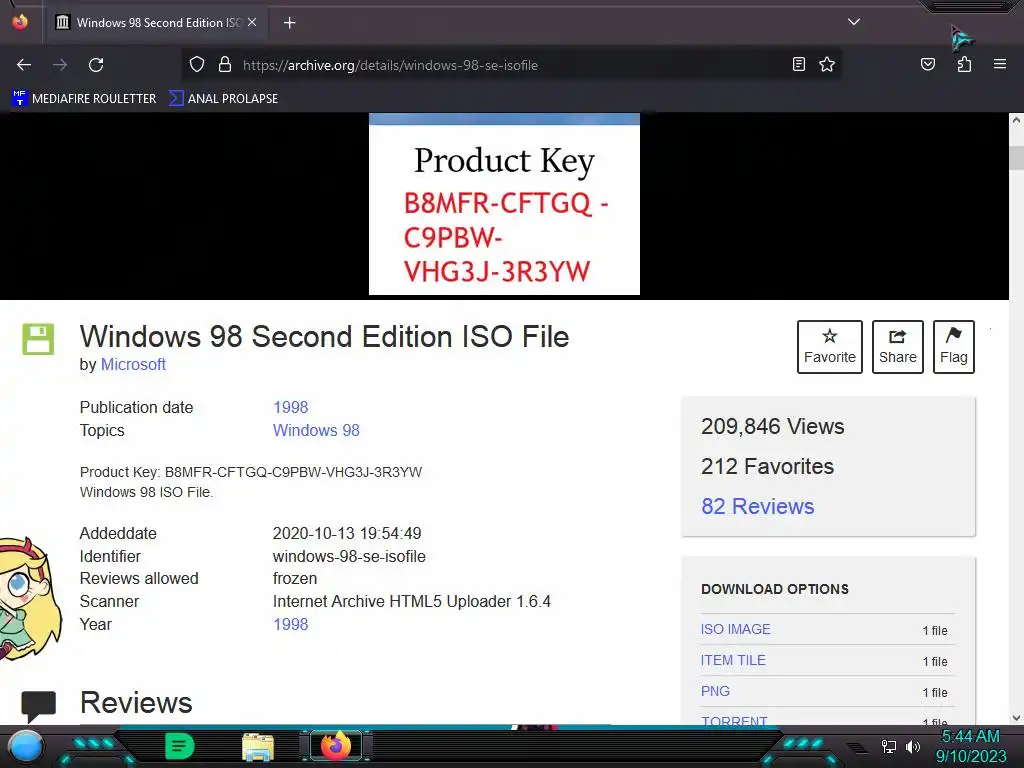Viewport: 1024px width, 768px height.
Task: Open the Firefox hamburger menu
Action: click(999, 64)
